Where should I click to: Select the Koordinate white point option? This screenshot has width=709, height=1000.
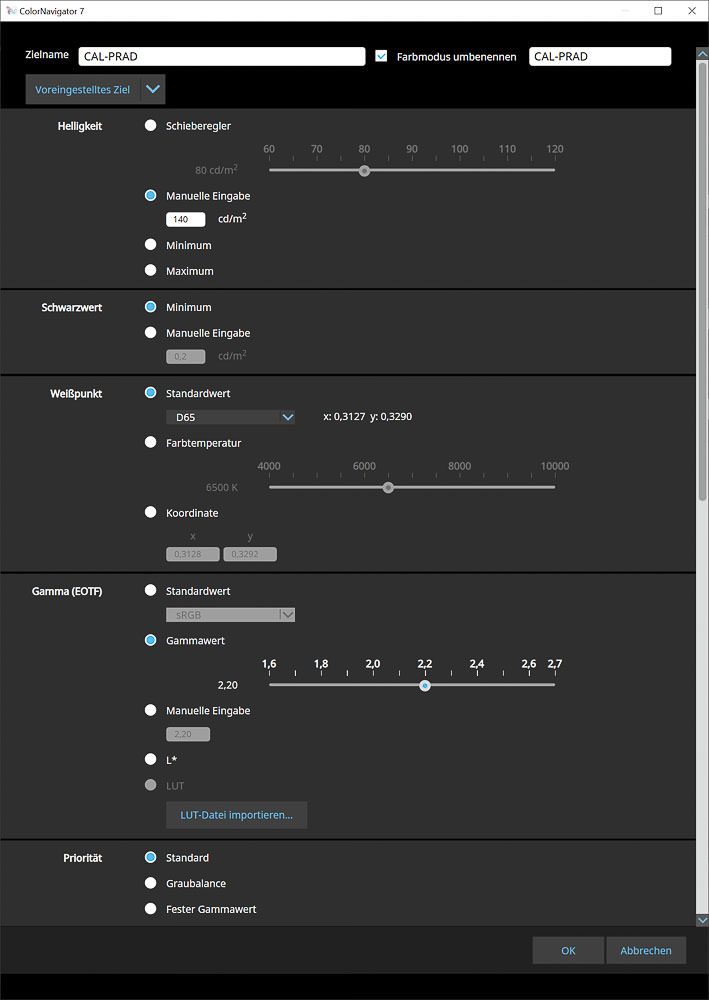pos(151,513)
